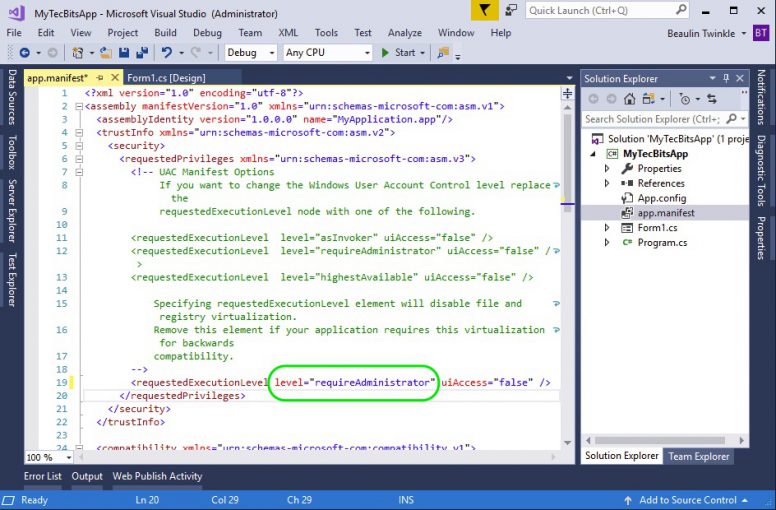Close the app.manifest tab
This screenshot has height=510, width=776.
[x=115, y=78]
